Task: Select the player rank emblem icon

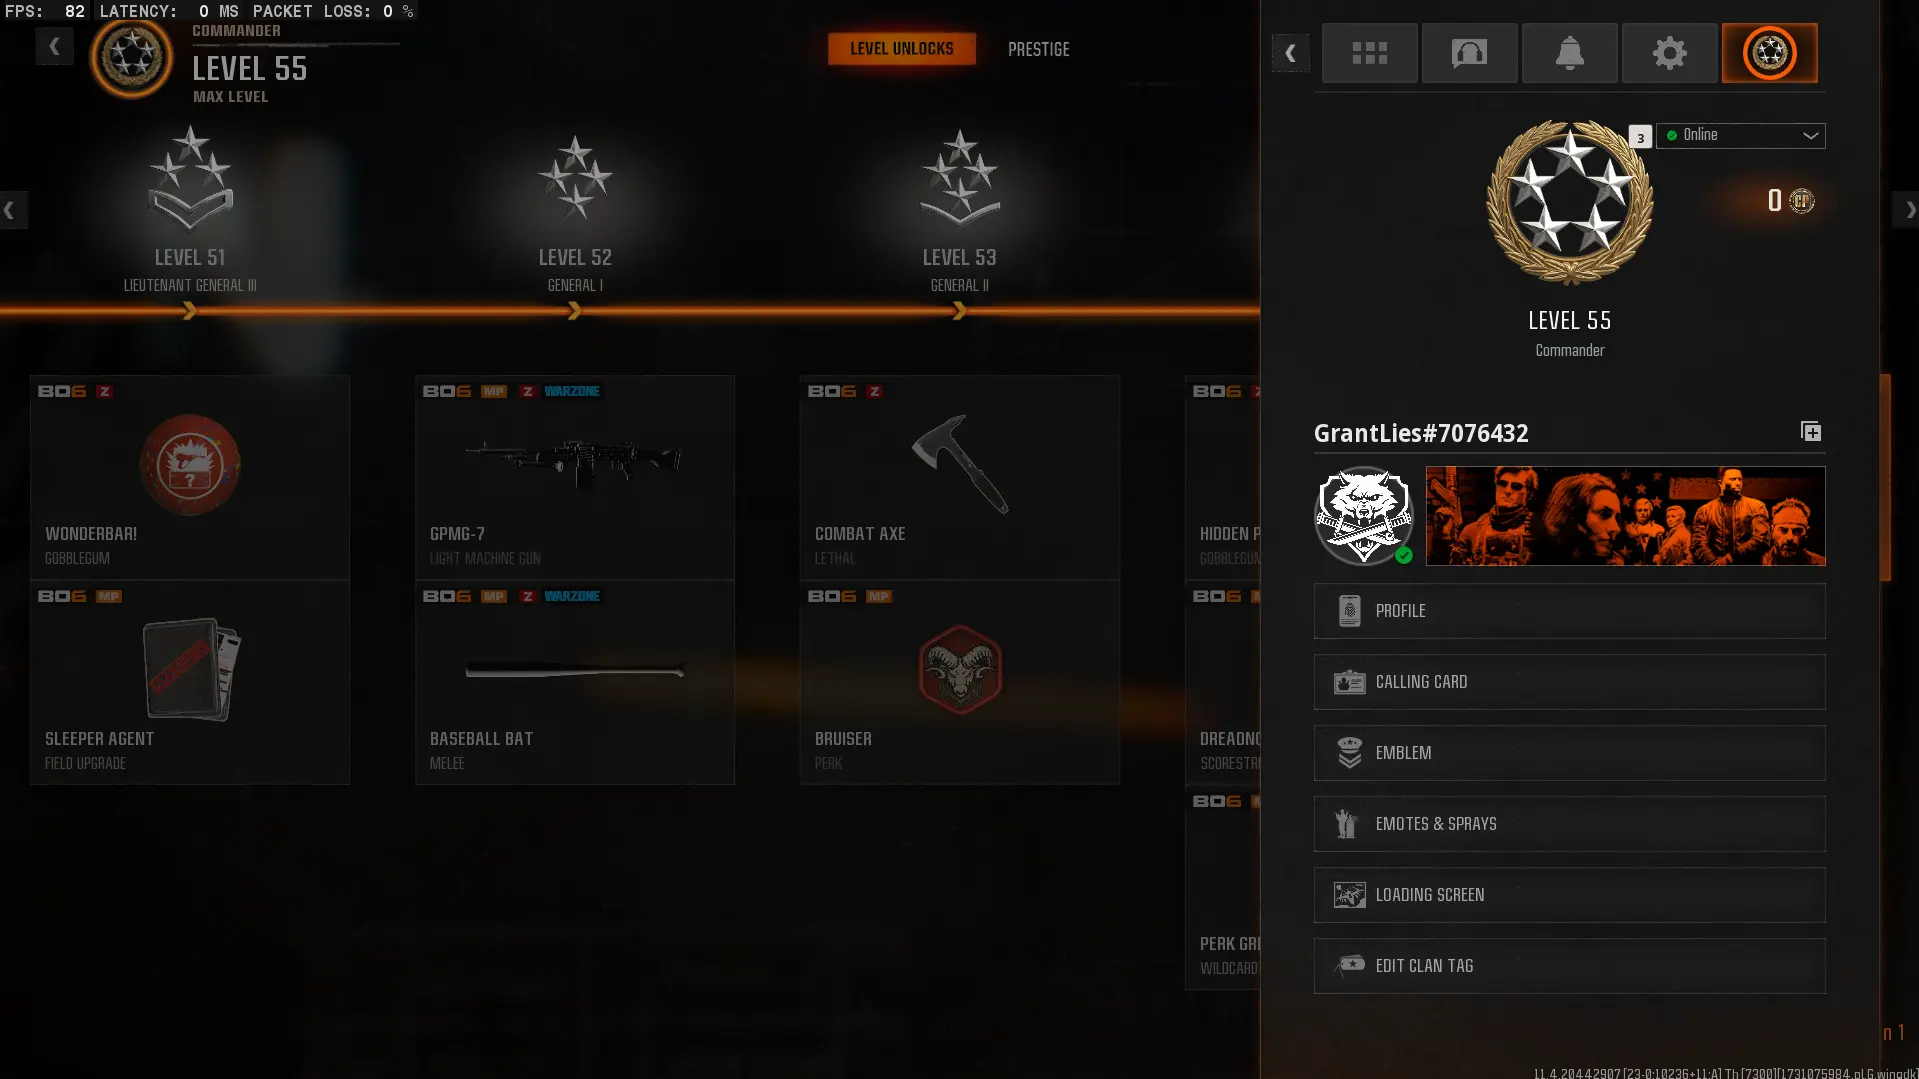Action: pos(1769,53)
